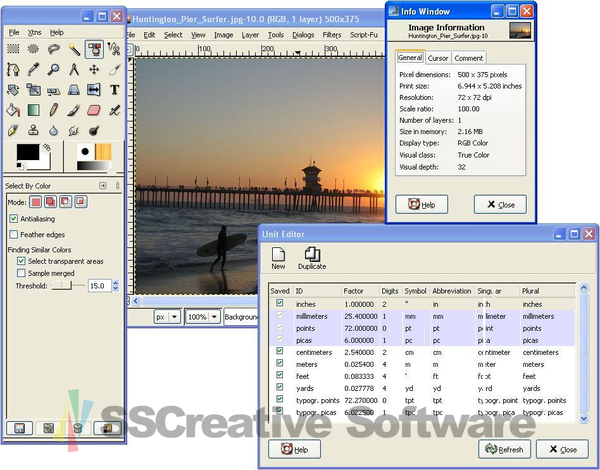
Task: Click Close button in Unit Editor
Action: click(x=562, y=449)
